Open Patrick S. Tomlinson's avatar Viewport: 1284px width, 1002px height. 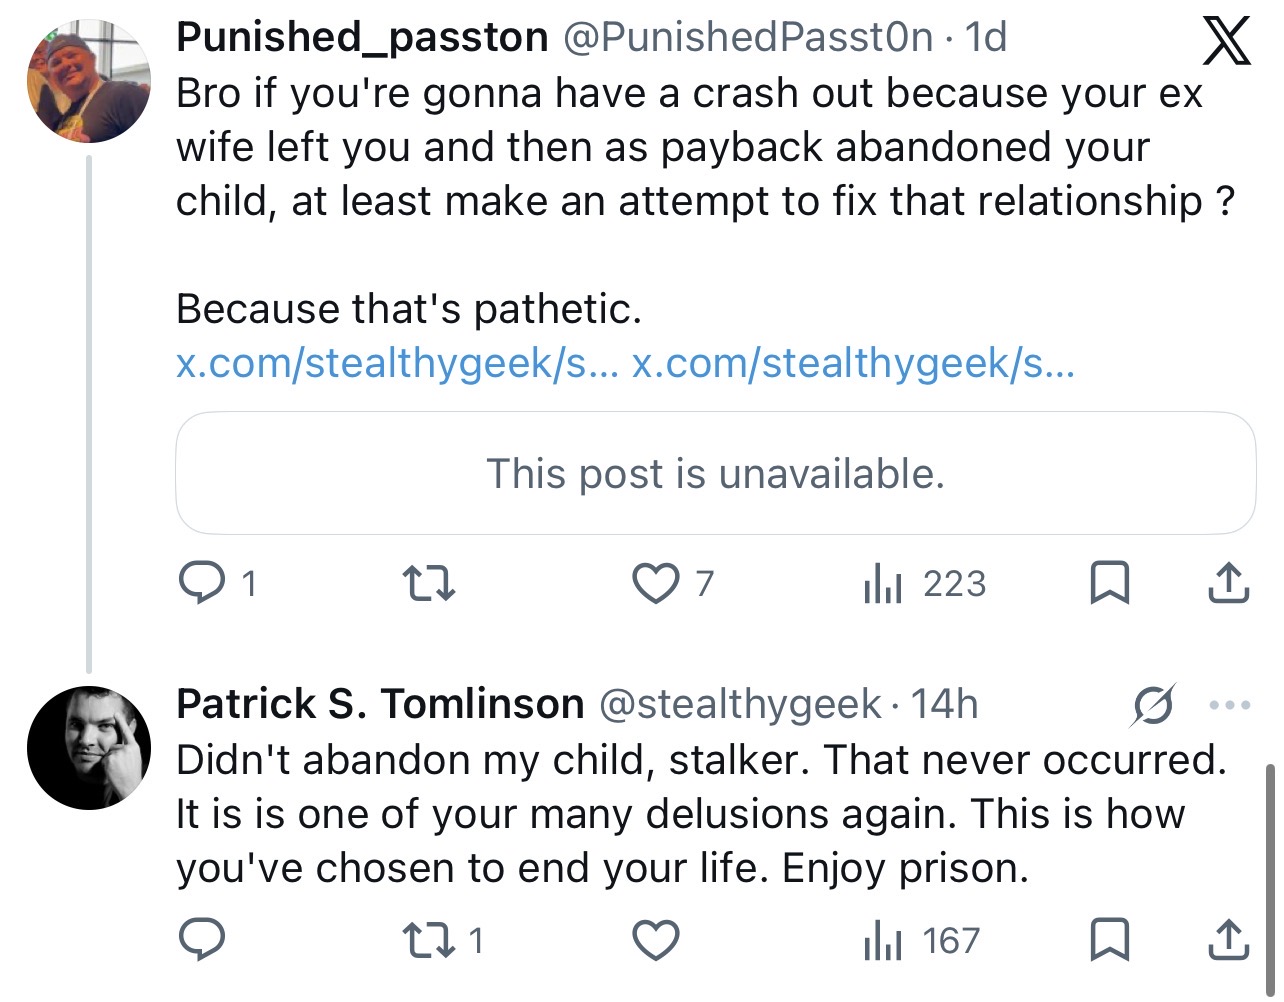[x=88, y=747]
